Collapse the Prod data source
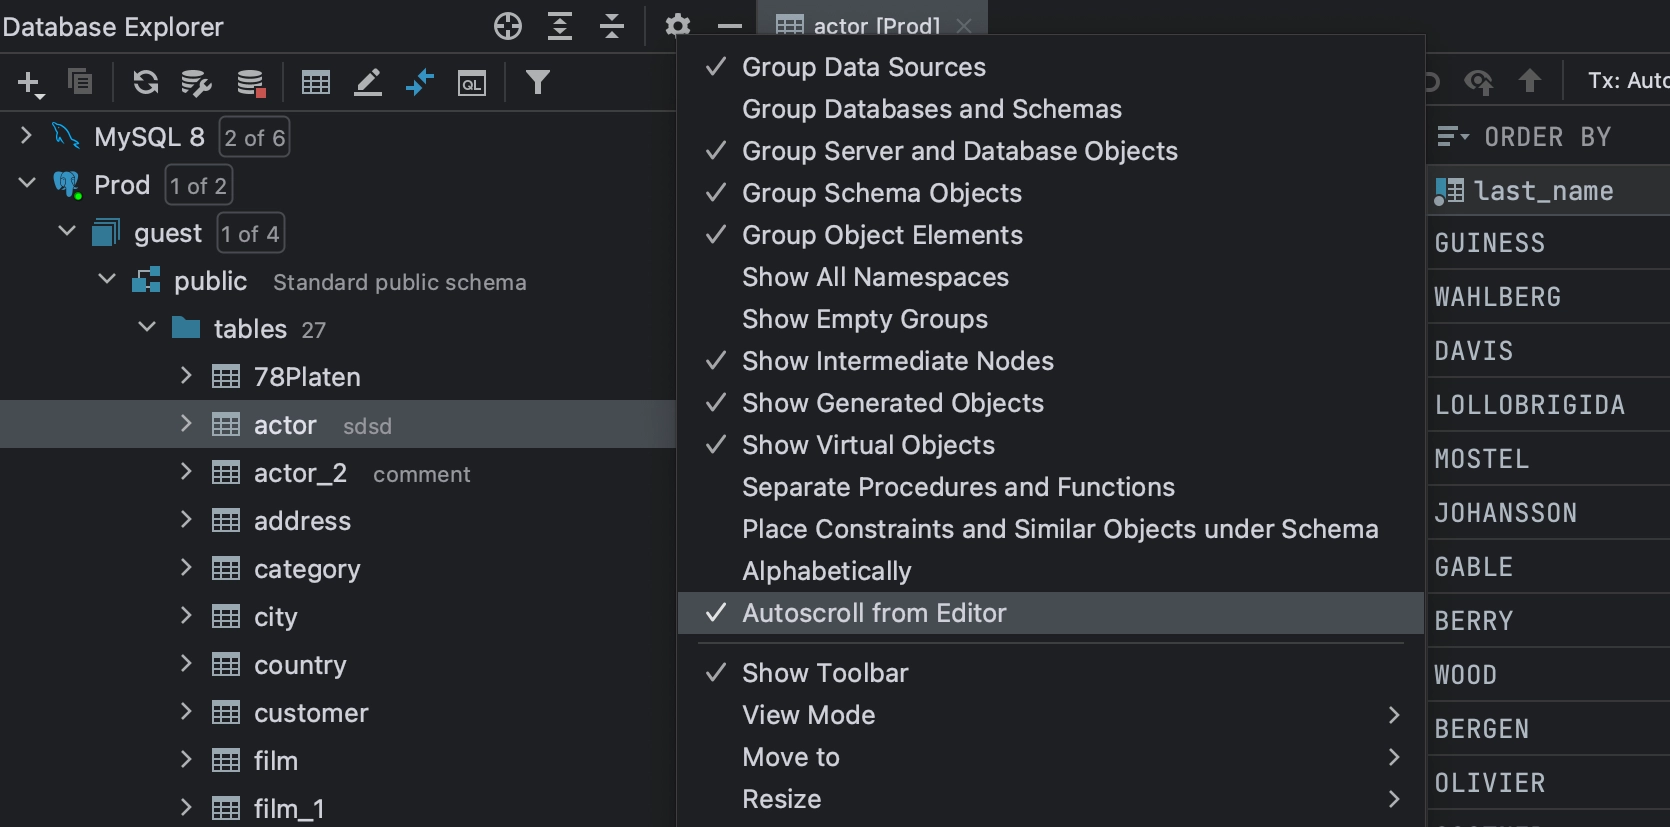 point(27,184)
